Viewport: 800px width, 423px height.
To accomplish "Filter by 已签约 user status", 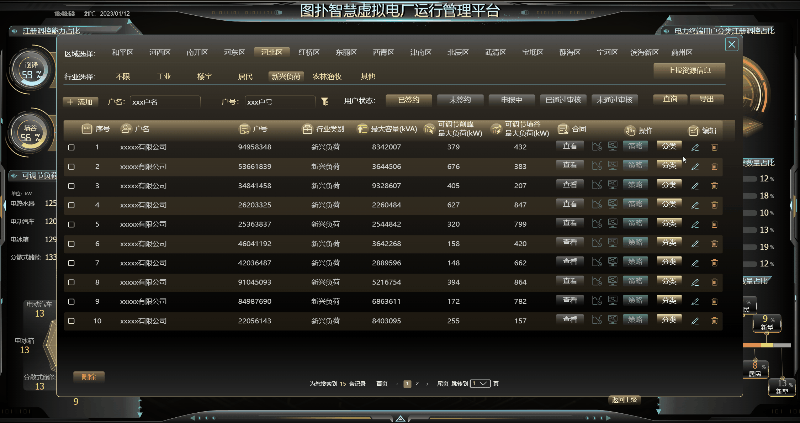I will (409, 100).
